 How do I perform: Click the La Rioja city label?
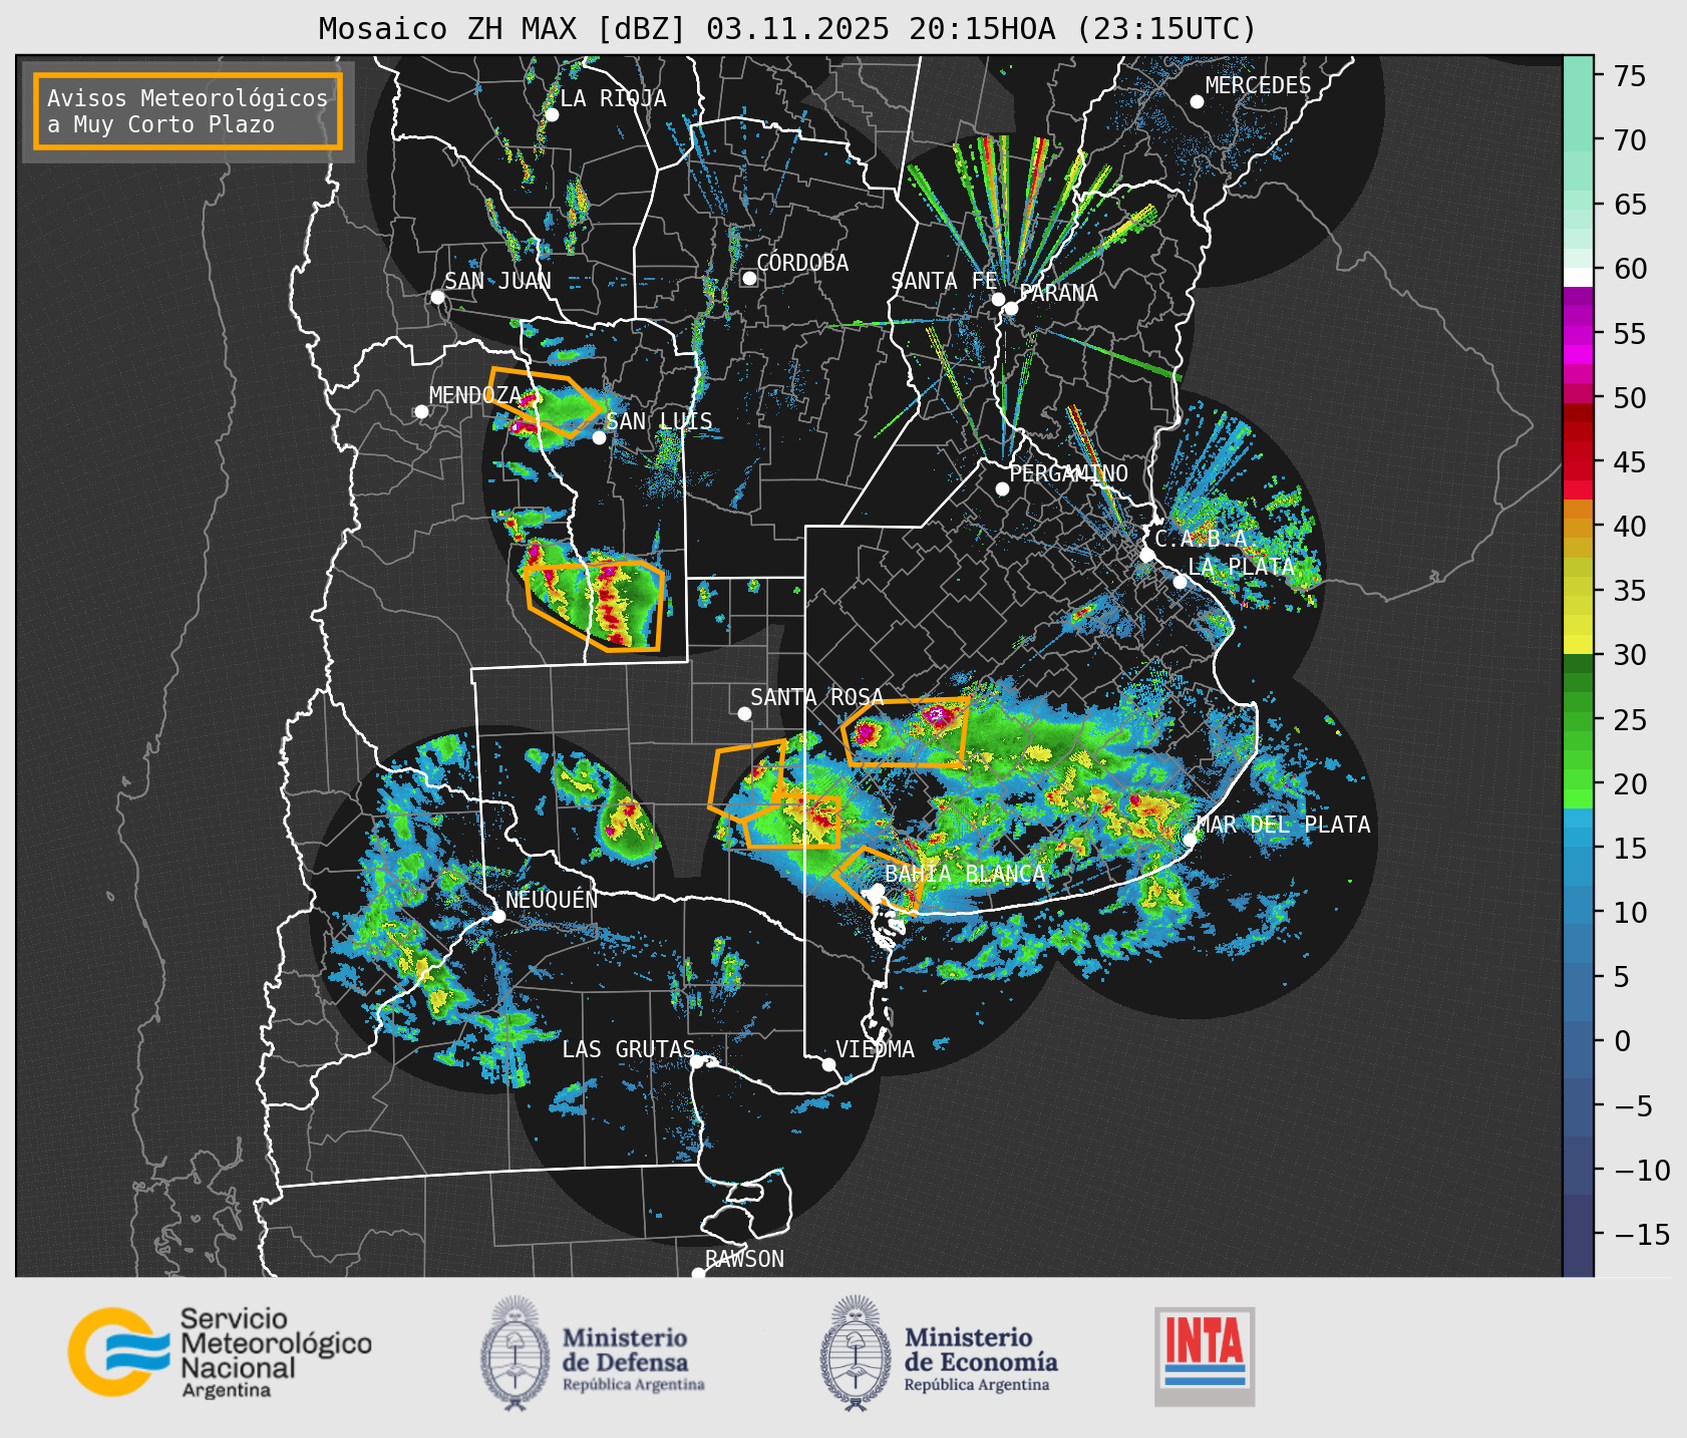612,98
